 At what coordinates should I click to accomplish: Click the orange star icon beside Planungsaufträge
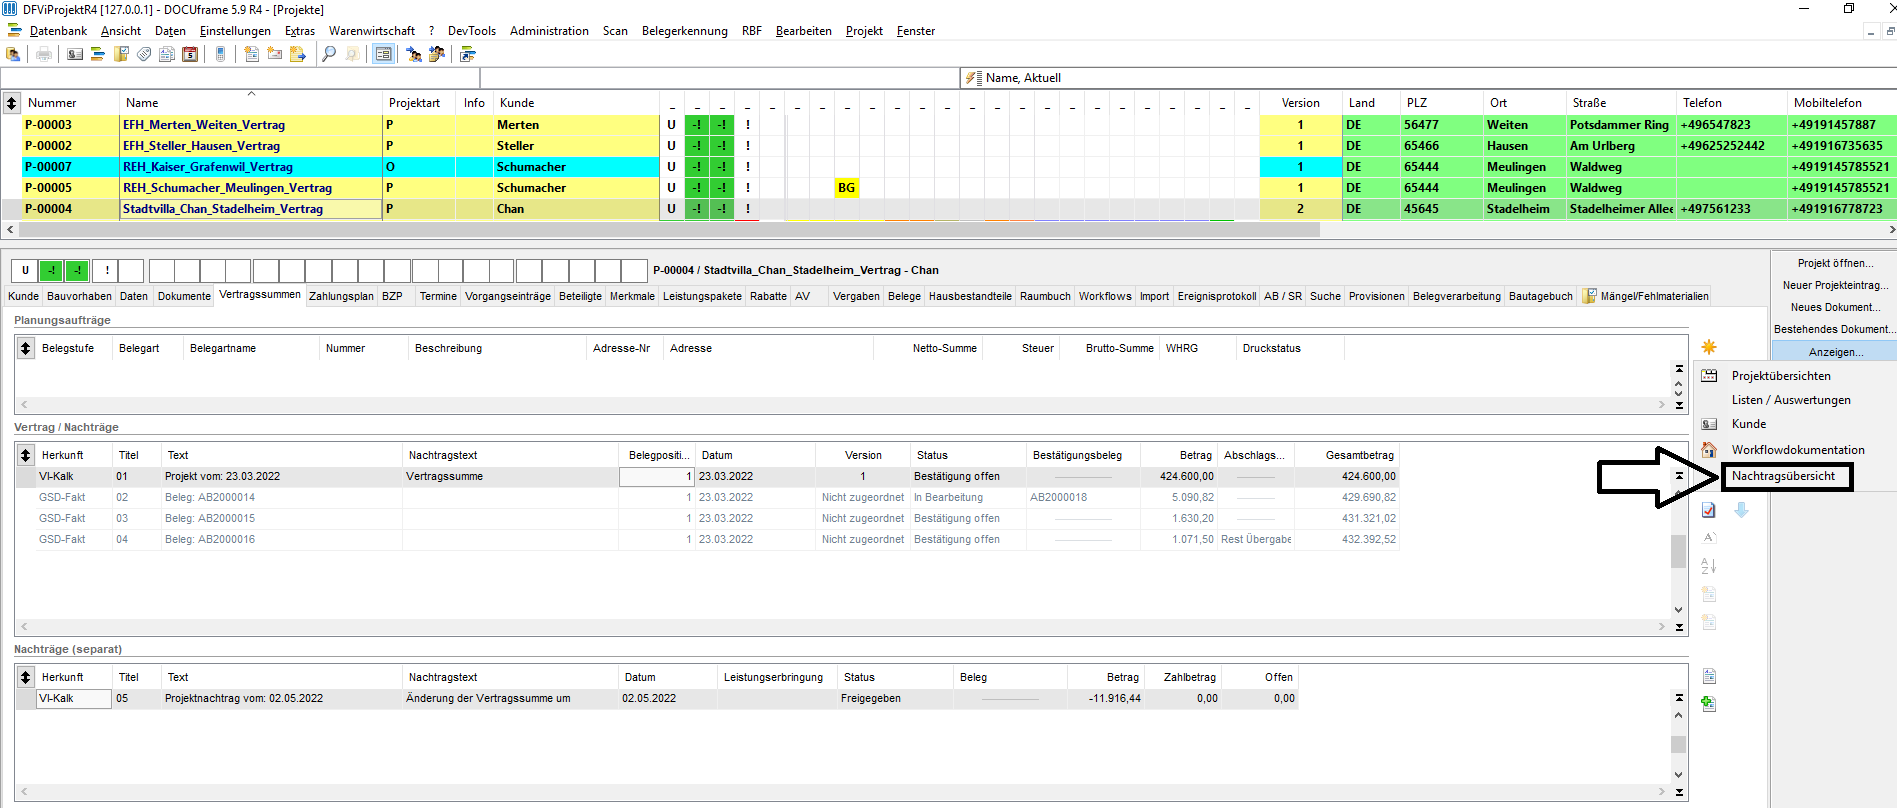pos(1709,347)
